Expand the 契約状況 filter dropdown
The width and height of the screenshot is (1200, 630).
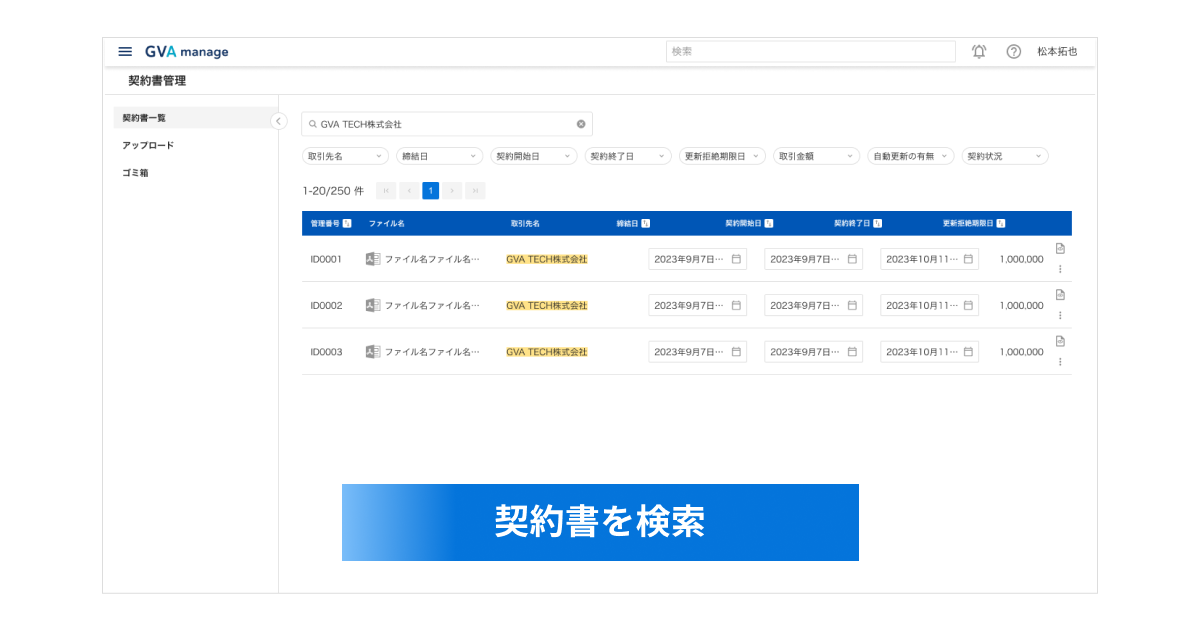1005,156
